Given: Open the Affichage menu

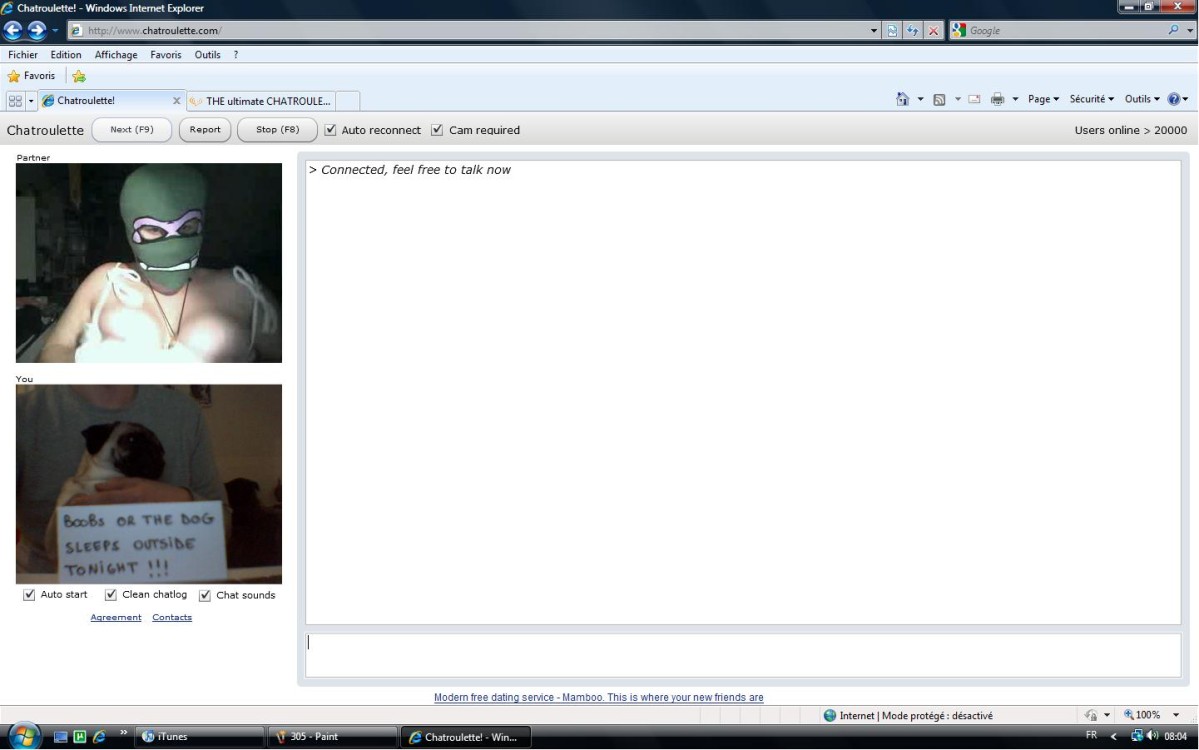Looking at the screenshot, I should 116,55.
